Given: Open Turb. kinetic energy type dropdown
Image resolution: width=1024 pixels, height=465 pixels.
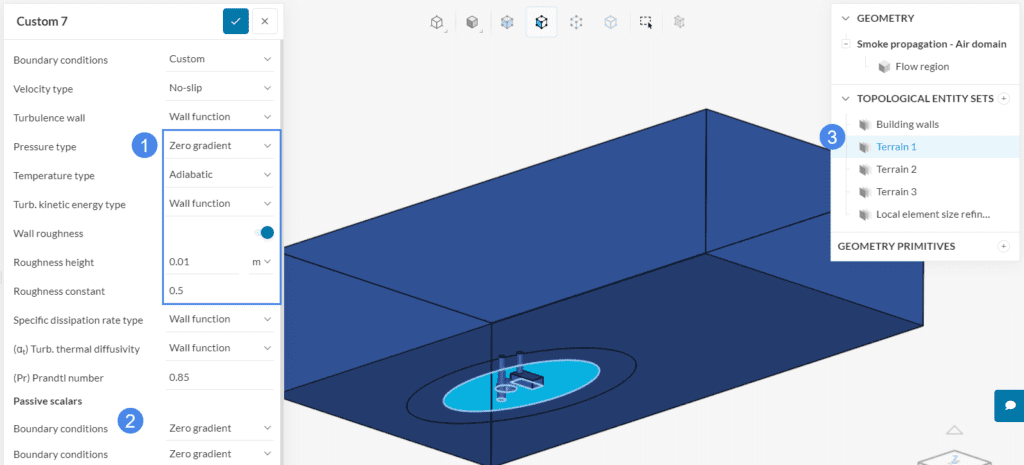Looking at the screenshot, I should click(x=220, y=203).
